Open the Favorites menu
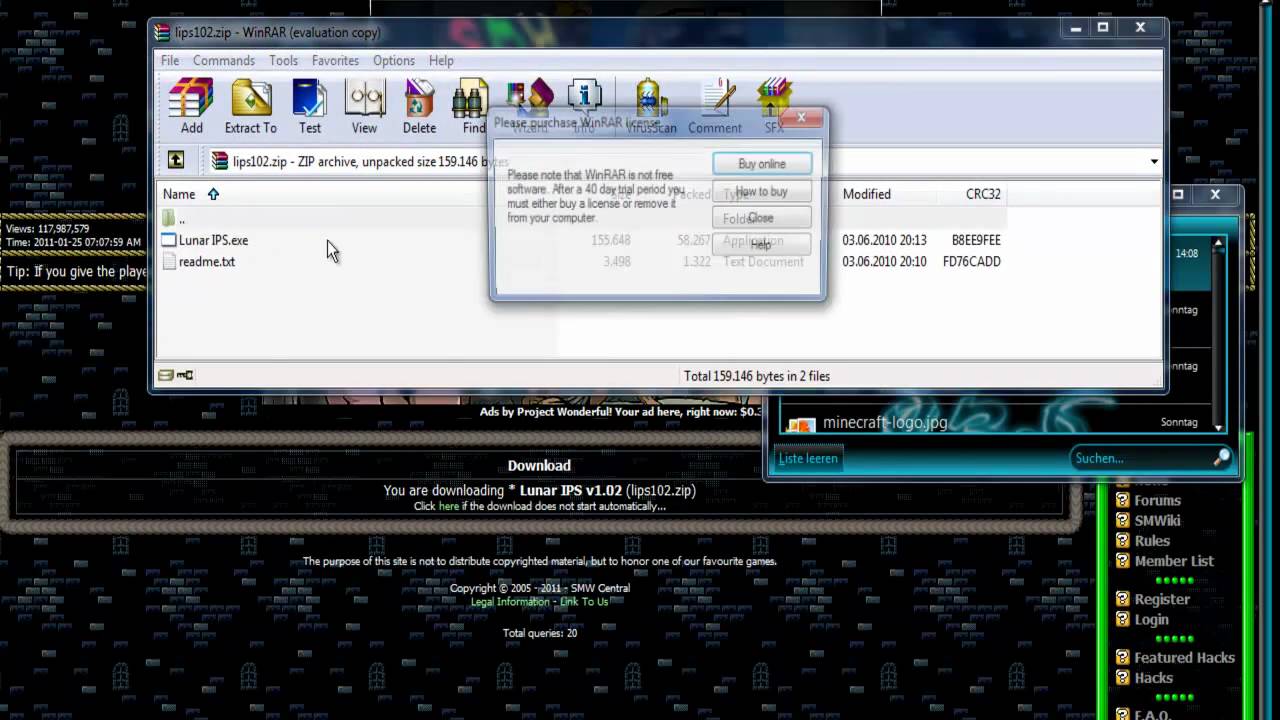Image resolution: width=1280 pixels, height=720 pixels. click(335, 60)
